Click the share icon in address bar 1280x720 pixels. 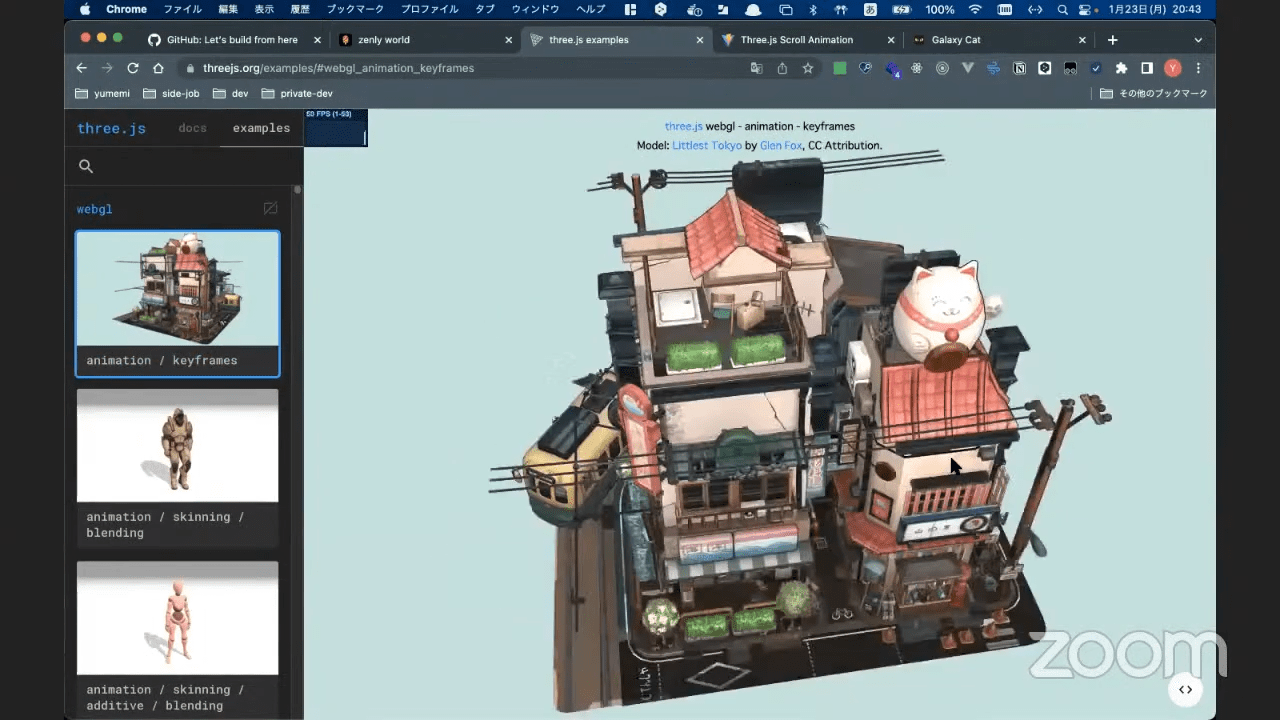pos(782,68)
